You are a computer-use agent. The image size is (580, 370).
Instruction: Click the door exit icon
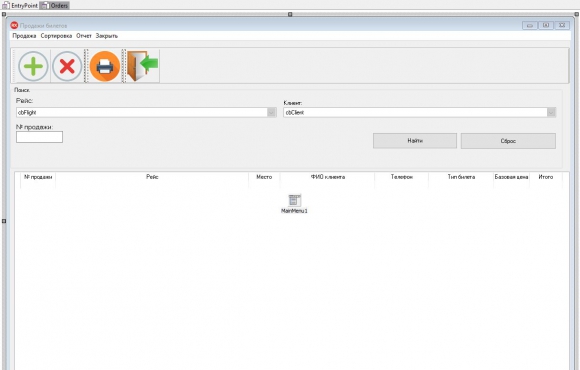tap(143, 67)
